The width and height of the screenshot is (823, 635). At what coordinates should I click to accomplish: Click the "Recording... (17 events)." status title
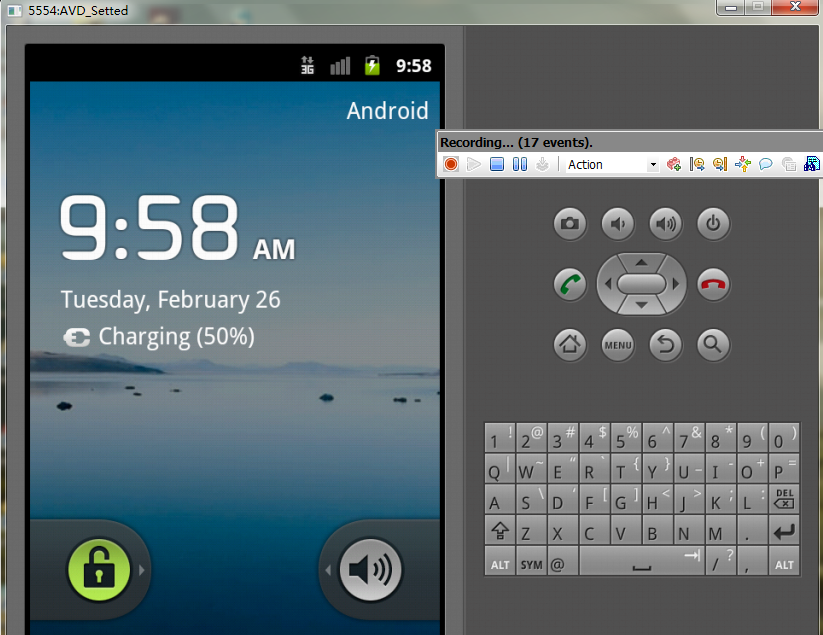click(516, 142)
